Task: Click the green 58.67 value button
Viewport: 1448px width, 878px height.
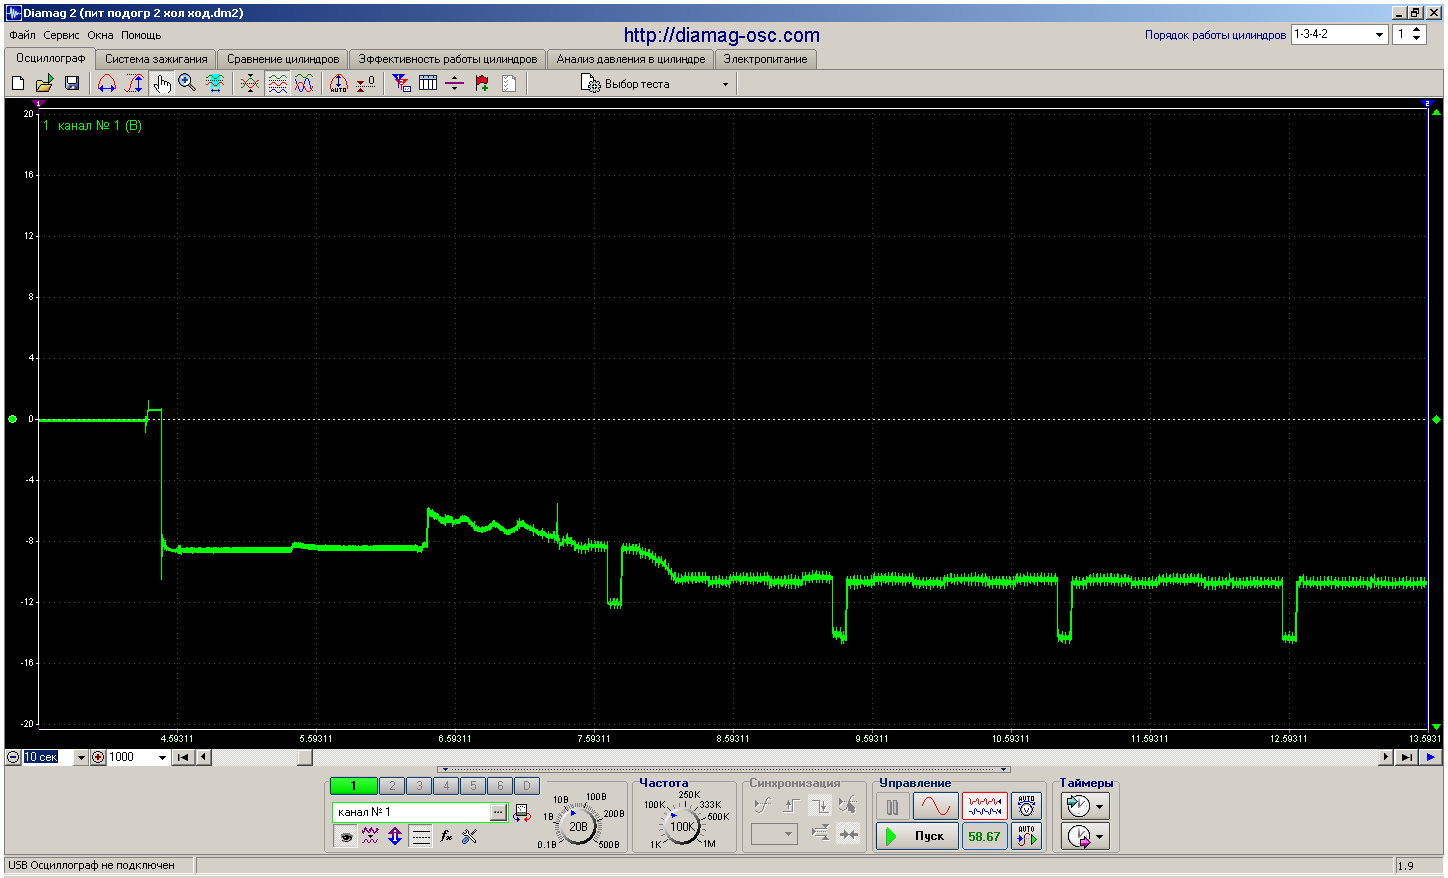Action: click(984, 836)
